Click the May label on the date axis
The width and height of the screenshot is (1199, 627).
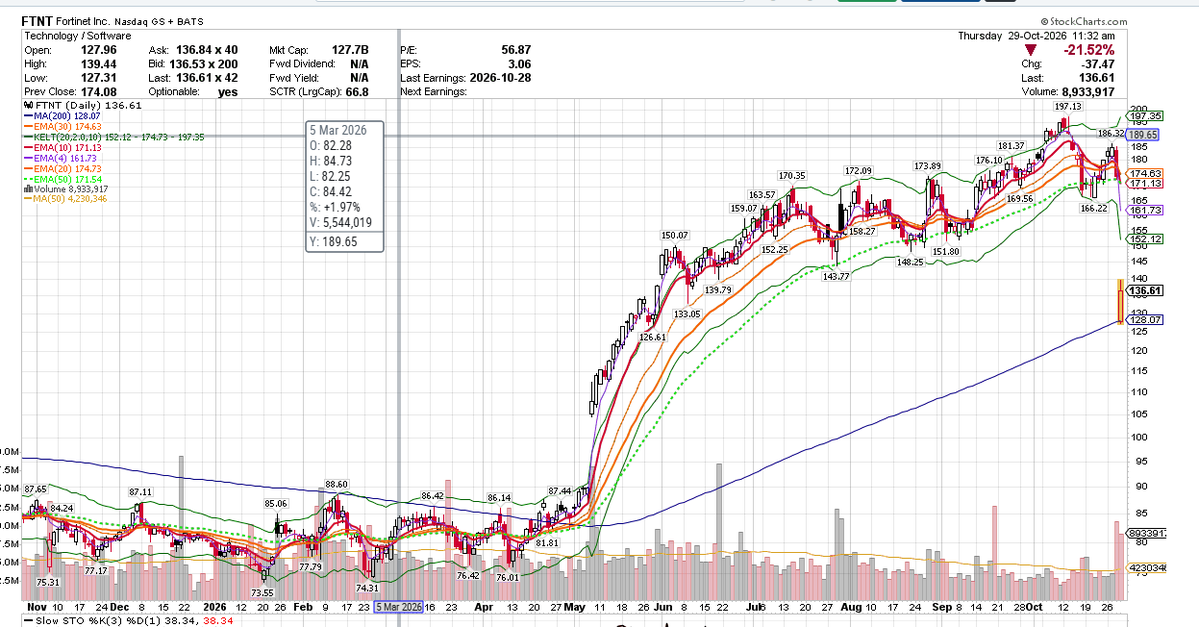574,607
